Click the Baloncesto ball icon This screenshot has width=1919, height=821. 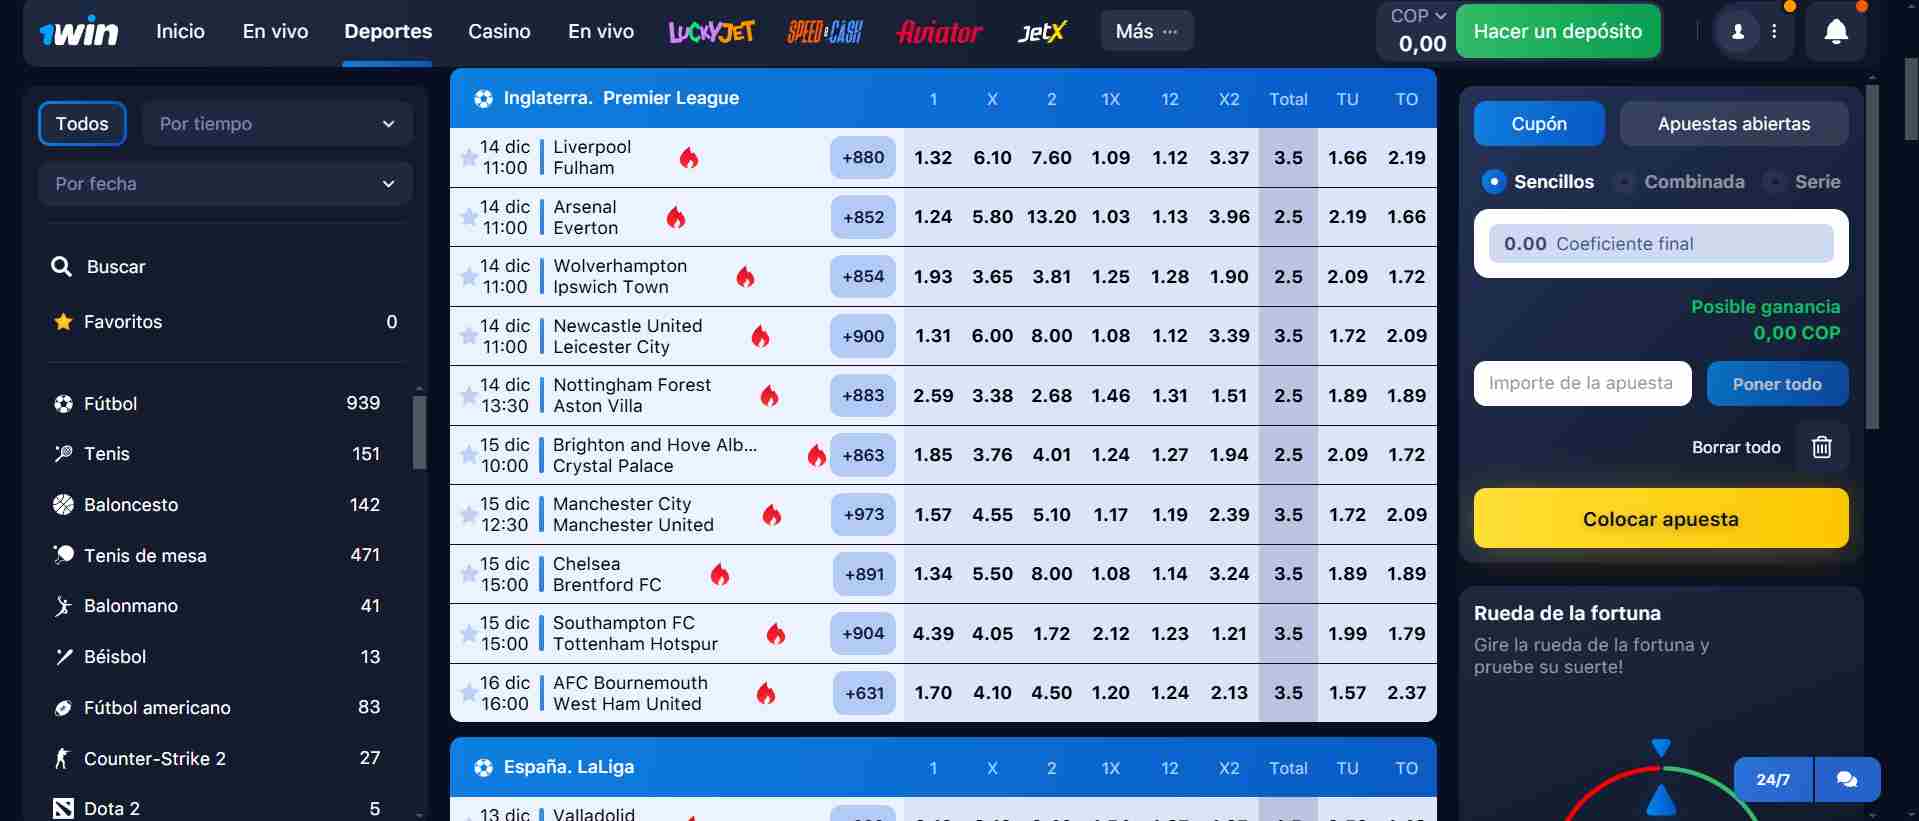coord(63,505)
